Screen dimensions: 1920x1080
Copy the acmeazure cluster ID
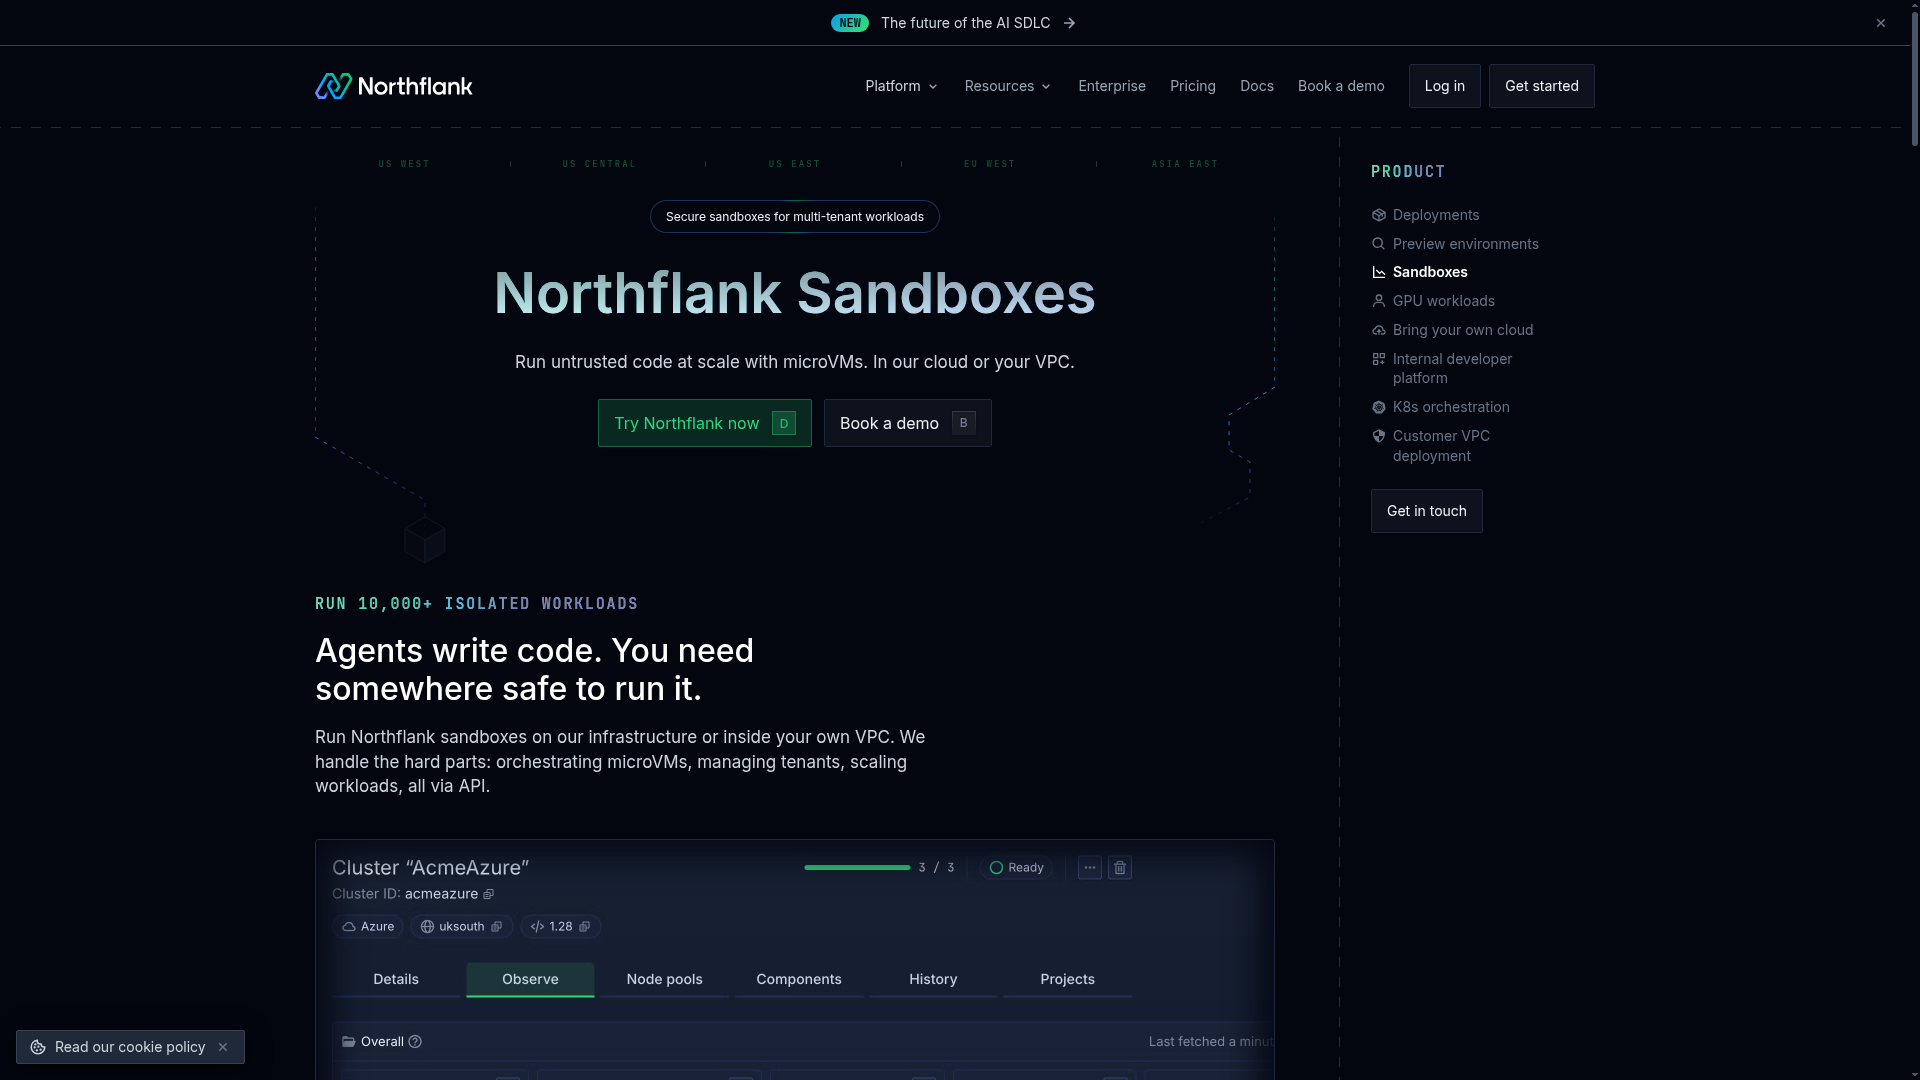coord(489,894)
